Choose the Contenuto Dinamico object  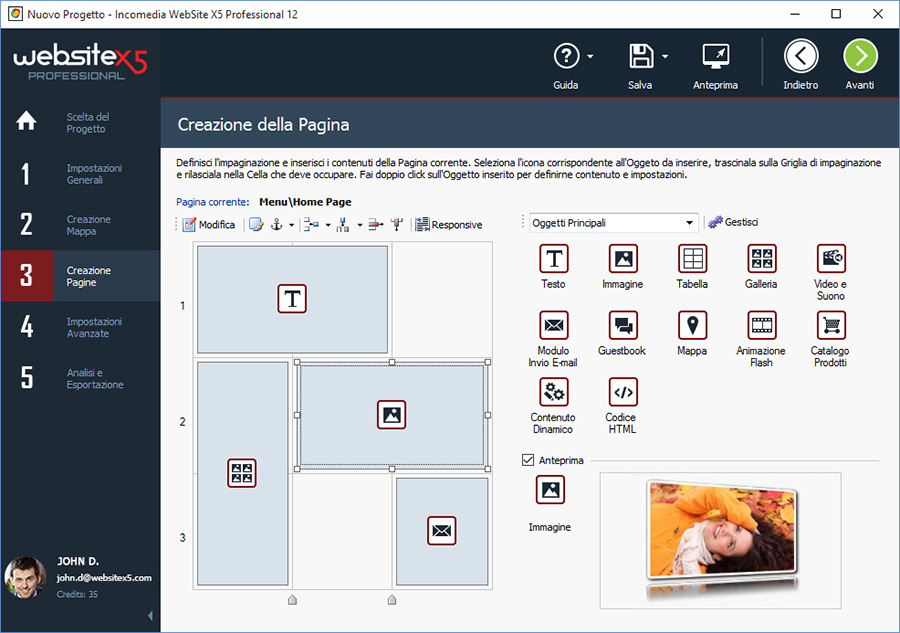(553, 392)
